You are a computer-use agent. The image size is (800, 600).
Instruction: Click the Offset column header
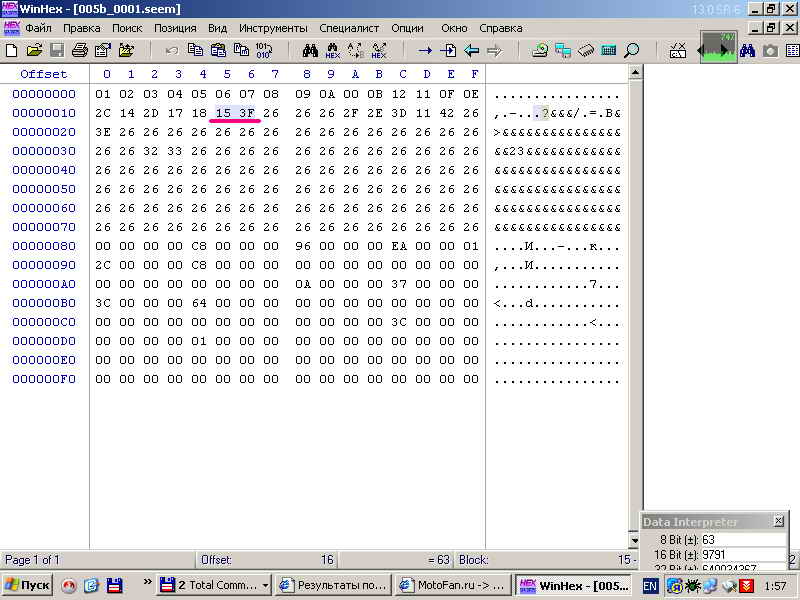pos(44,74)
